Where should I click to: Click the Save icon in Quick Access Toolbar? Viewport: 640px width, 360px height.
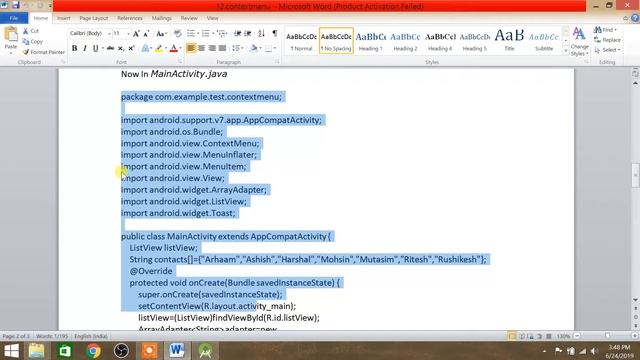click(16, 5)
